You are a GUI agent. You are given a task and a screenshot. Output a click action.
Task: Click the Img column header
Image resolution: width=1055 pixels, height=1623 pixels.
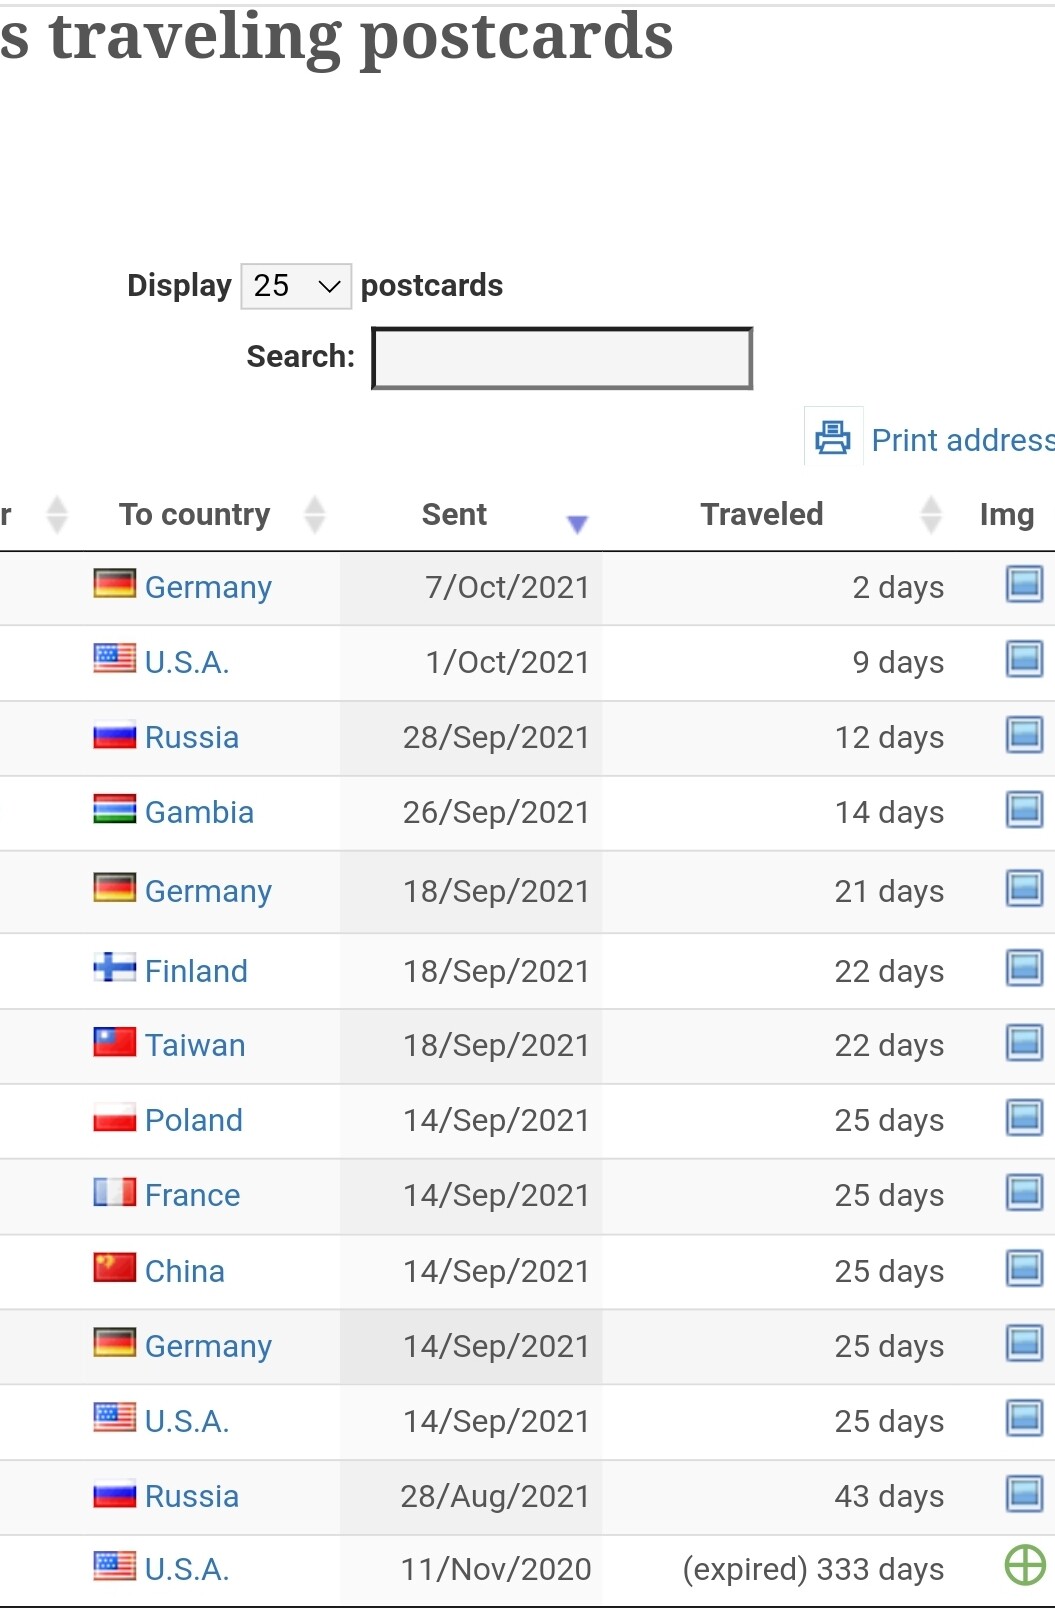tap(1007, 514)
